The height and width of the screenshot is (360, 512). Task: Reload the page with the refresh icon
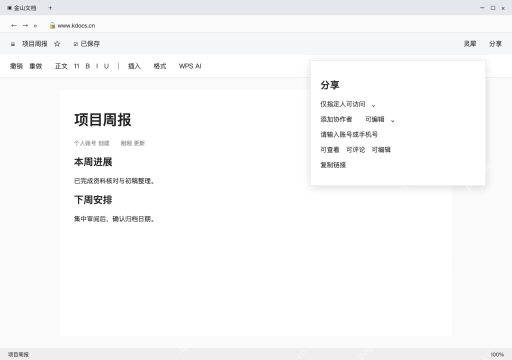click(35, 26)
